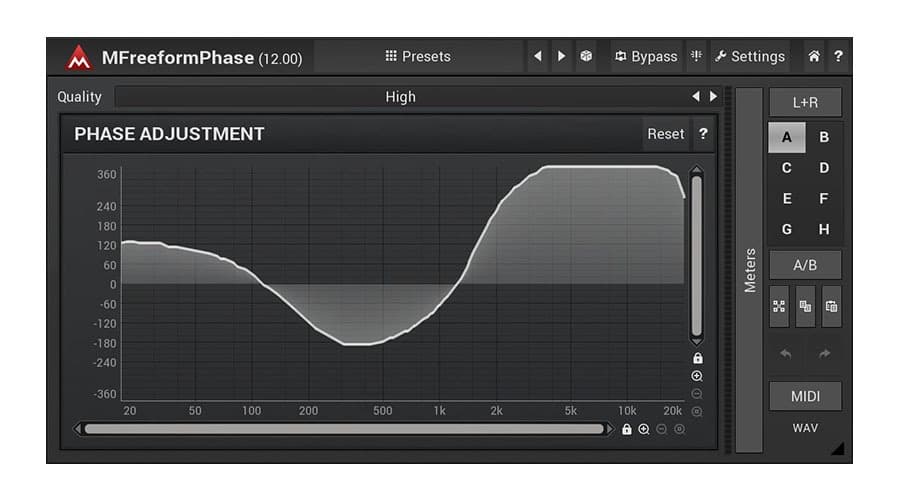
Task: Click the paste preset icon
Action: 832,307
